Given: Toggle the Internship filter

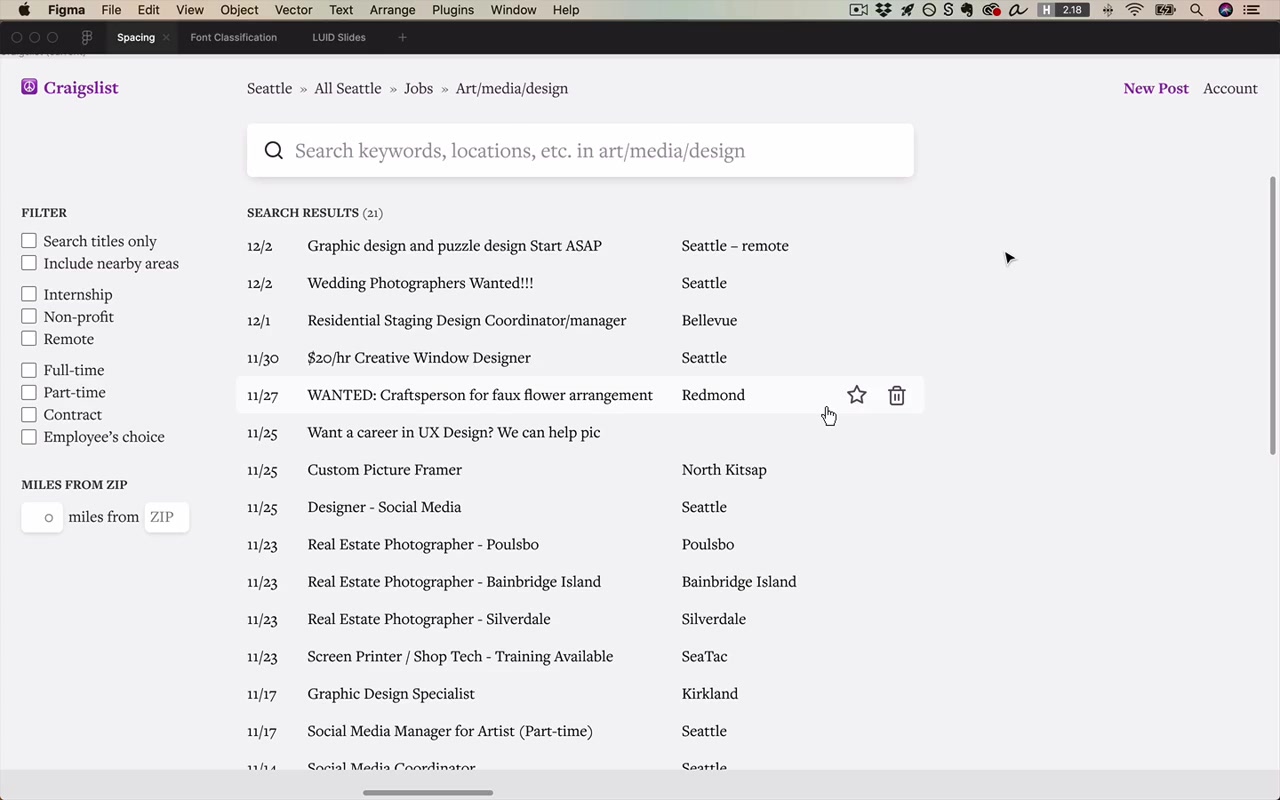Looking at the screenshot, I should click(x=29, y=294).
